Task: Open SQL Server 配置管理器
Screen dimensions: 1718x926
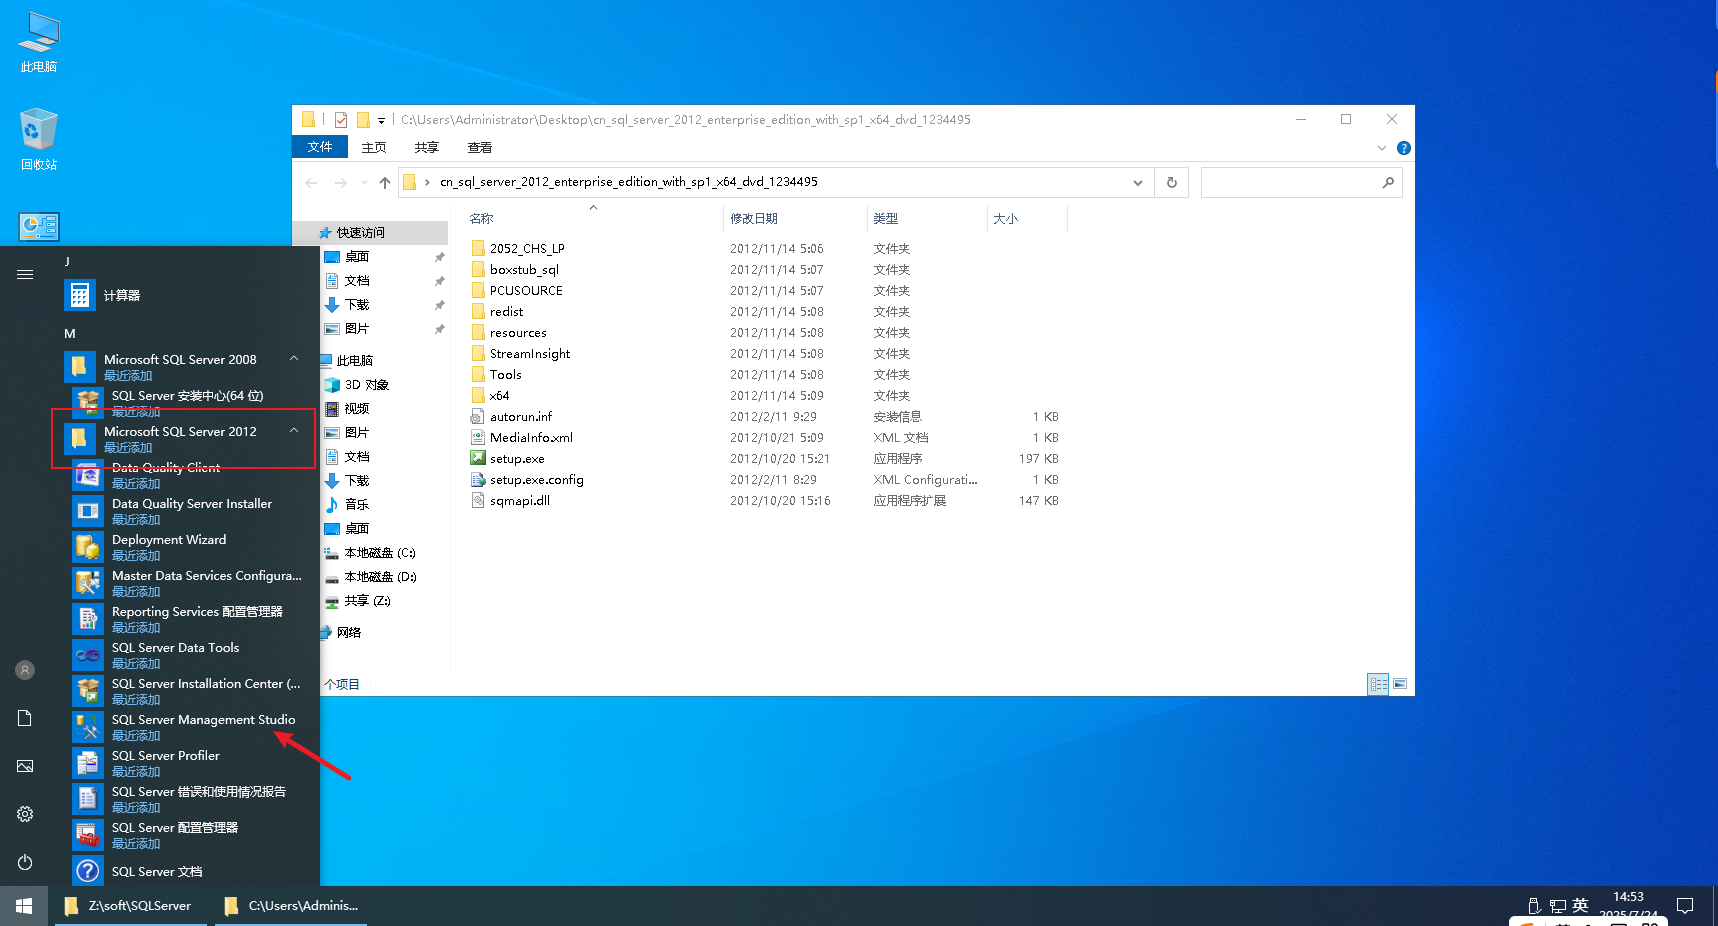Action: [185, 835]
